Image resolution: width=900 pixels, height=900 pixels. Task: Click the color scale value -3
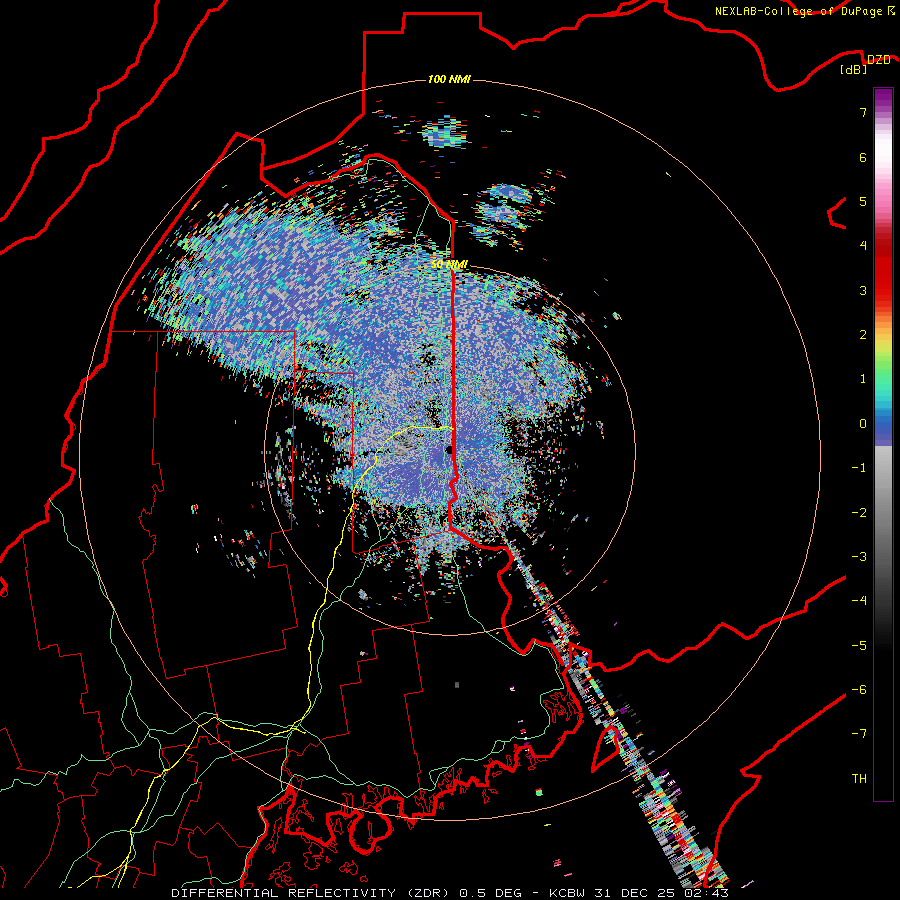coord(859,557)
